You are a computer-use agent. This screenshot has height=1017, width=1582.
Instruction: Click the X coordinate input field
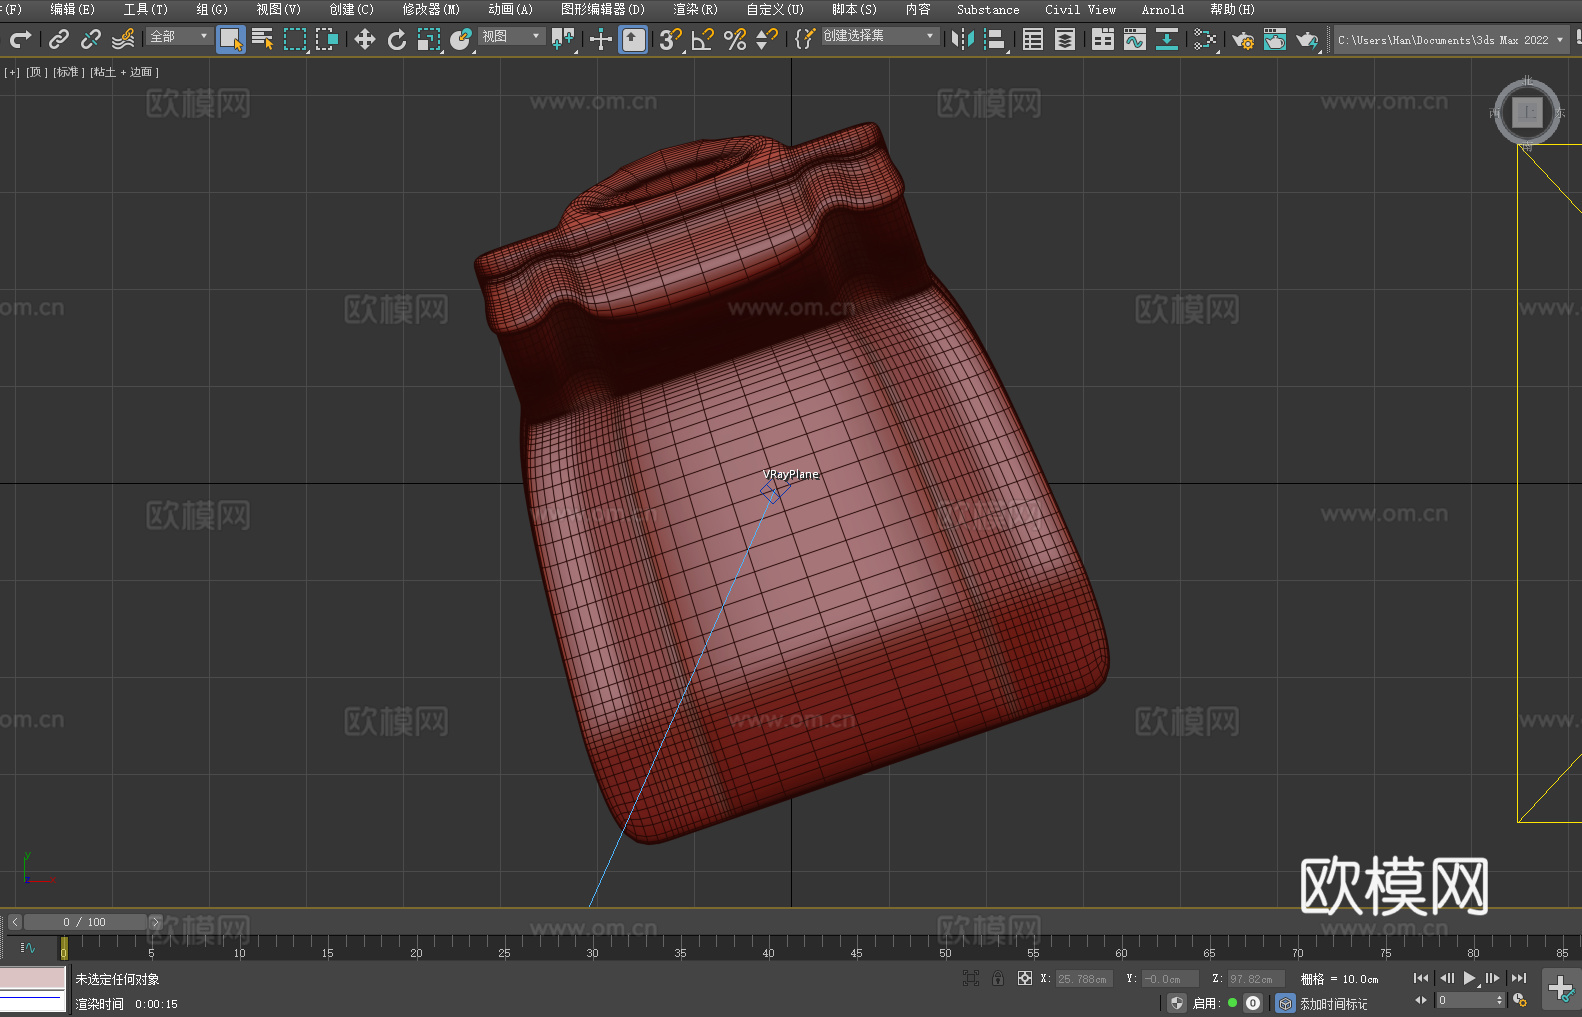pyautogui.click(x=1084, y=979)
